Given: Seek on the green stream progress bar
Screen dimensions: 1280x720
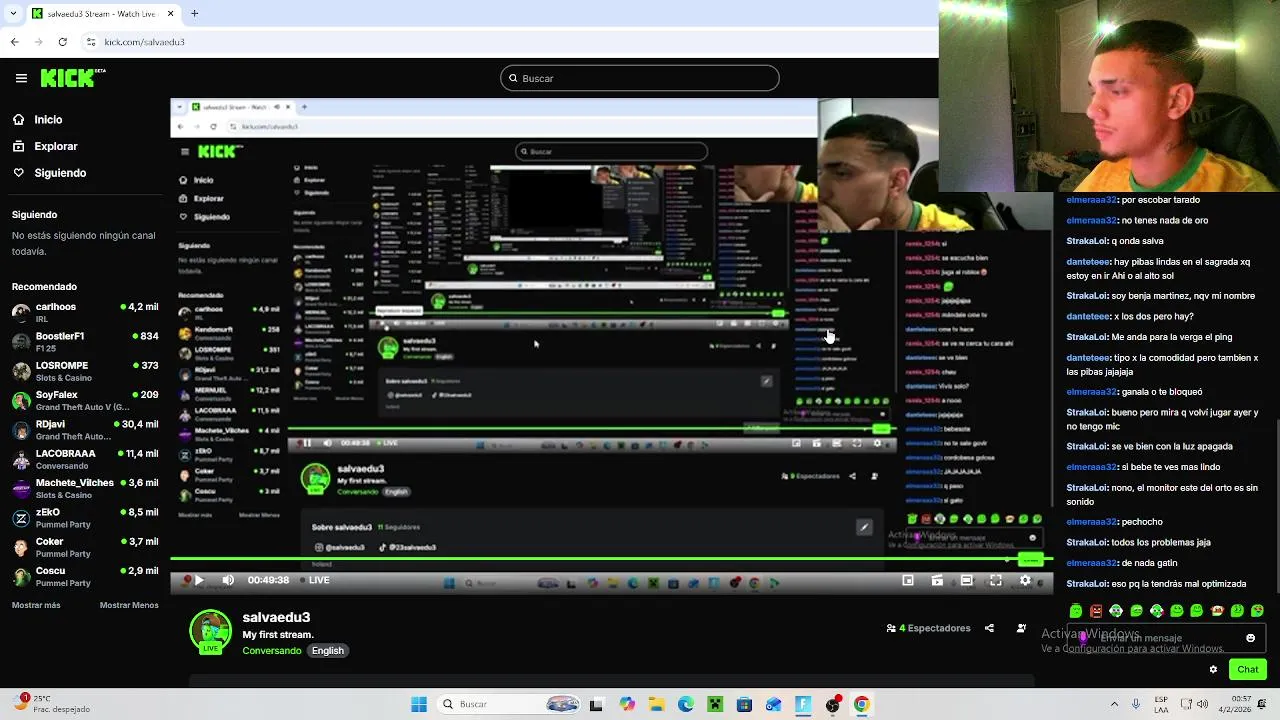Looking at the screenshot, I should [611, 560].
